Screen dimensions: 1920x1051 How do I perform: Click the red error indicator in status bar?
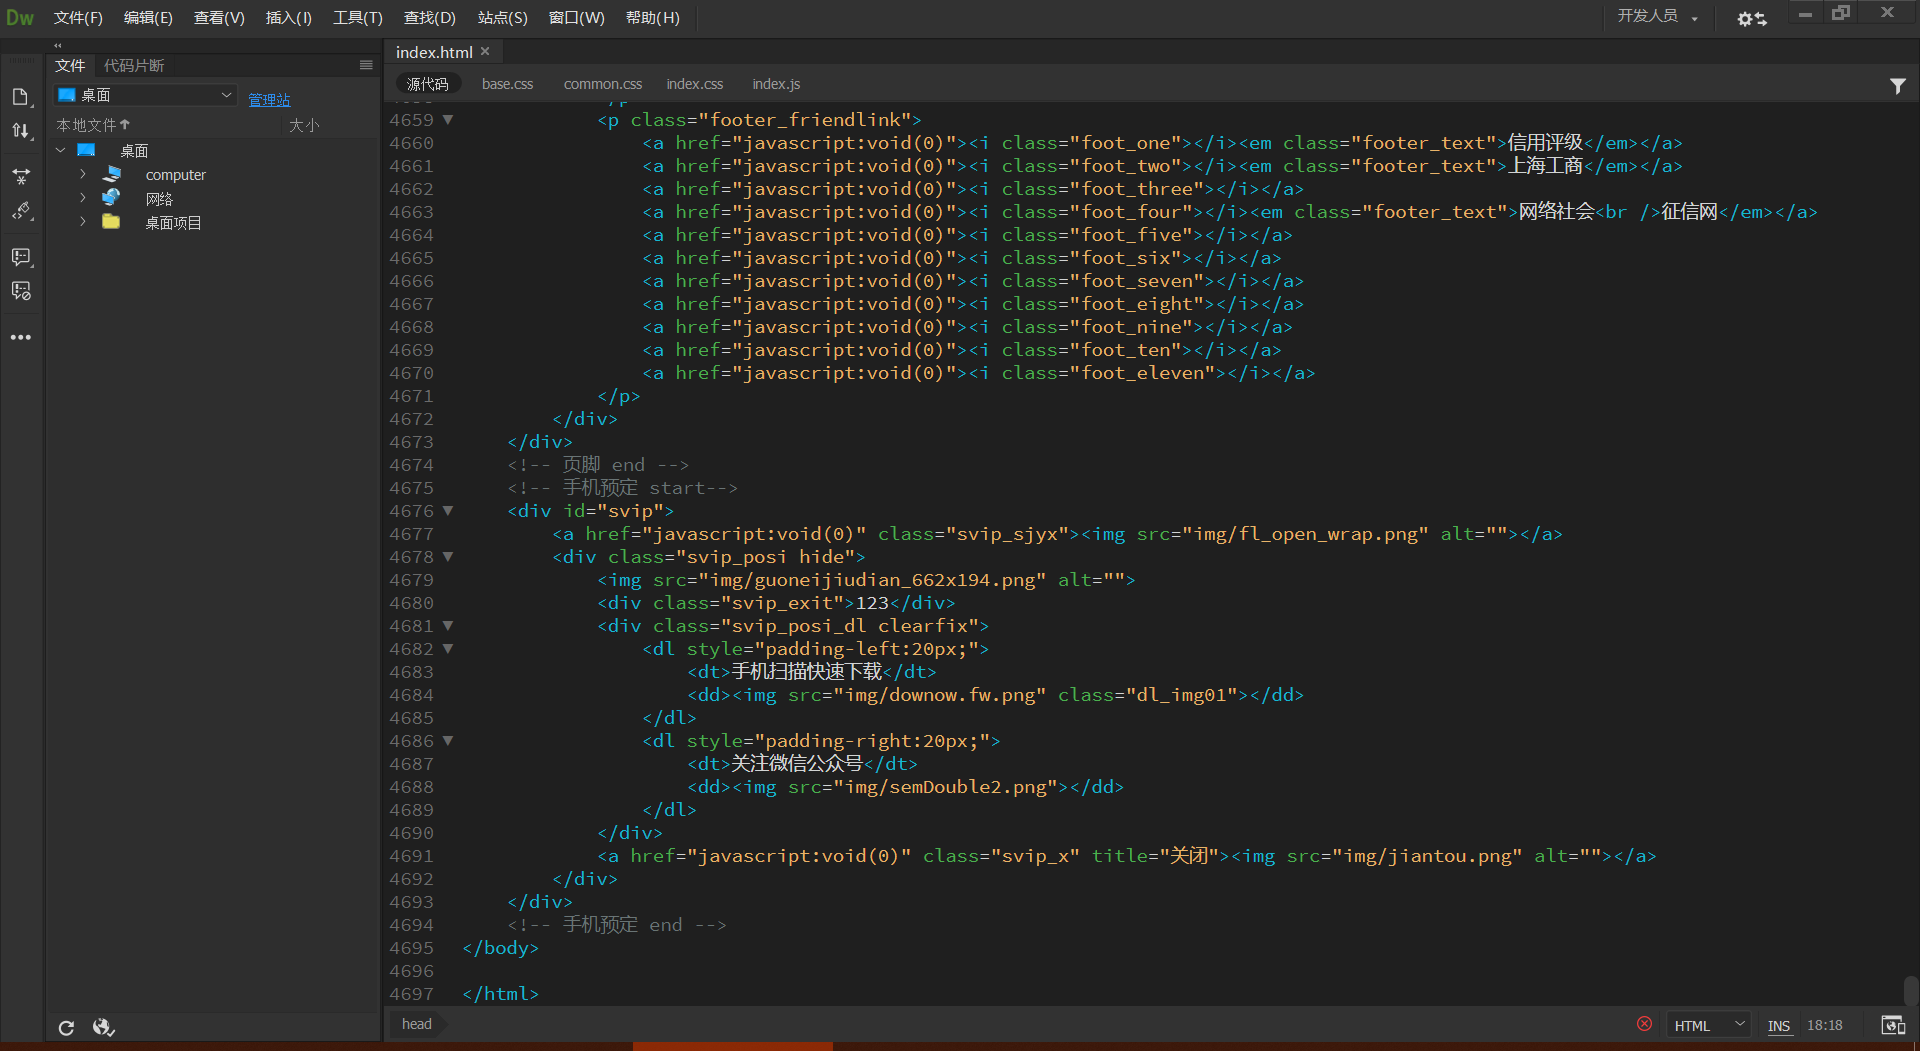1644,1024
